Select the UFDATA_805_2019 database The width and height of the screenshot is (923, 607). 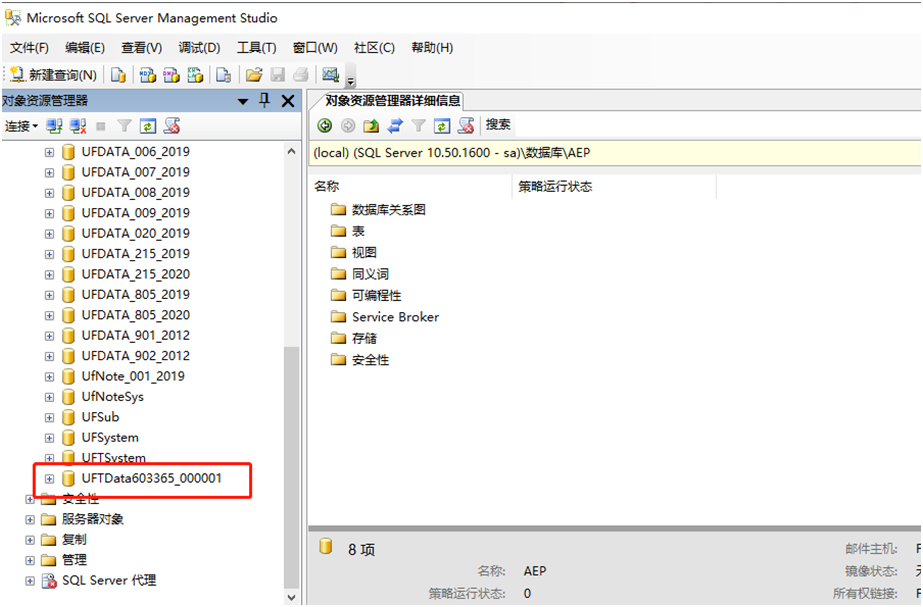point(135,294)
